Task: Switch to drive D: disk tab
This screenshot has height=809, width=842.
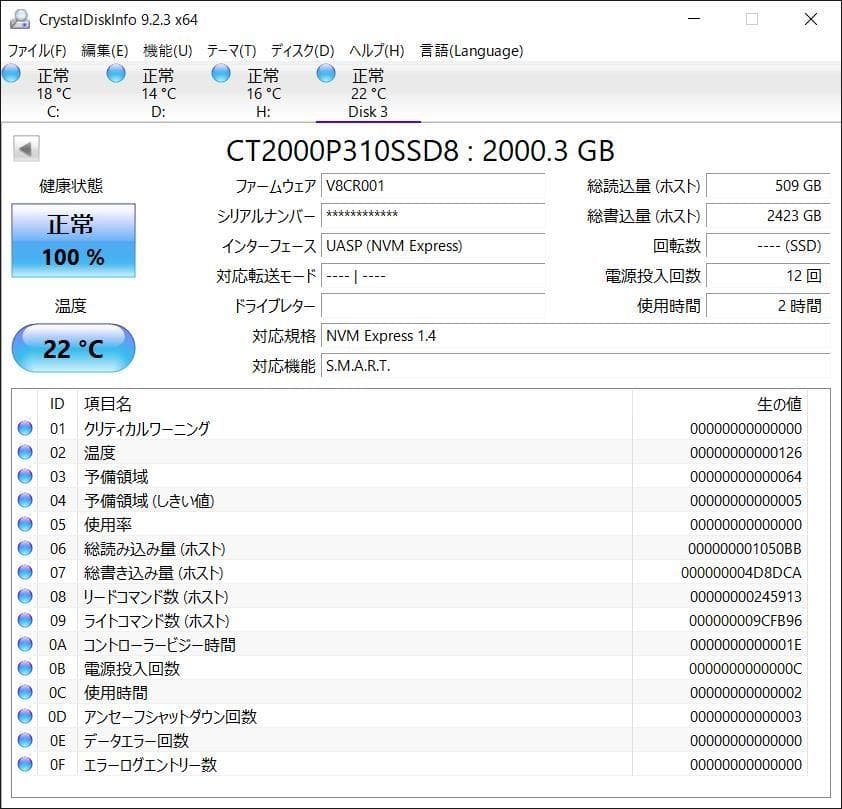Action: click(158, 92)
